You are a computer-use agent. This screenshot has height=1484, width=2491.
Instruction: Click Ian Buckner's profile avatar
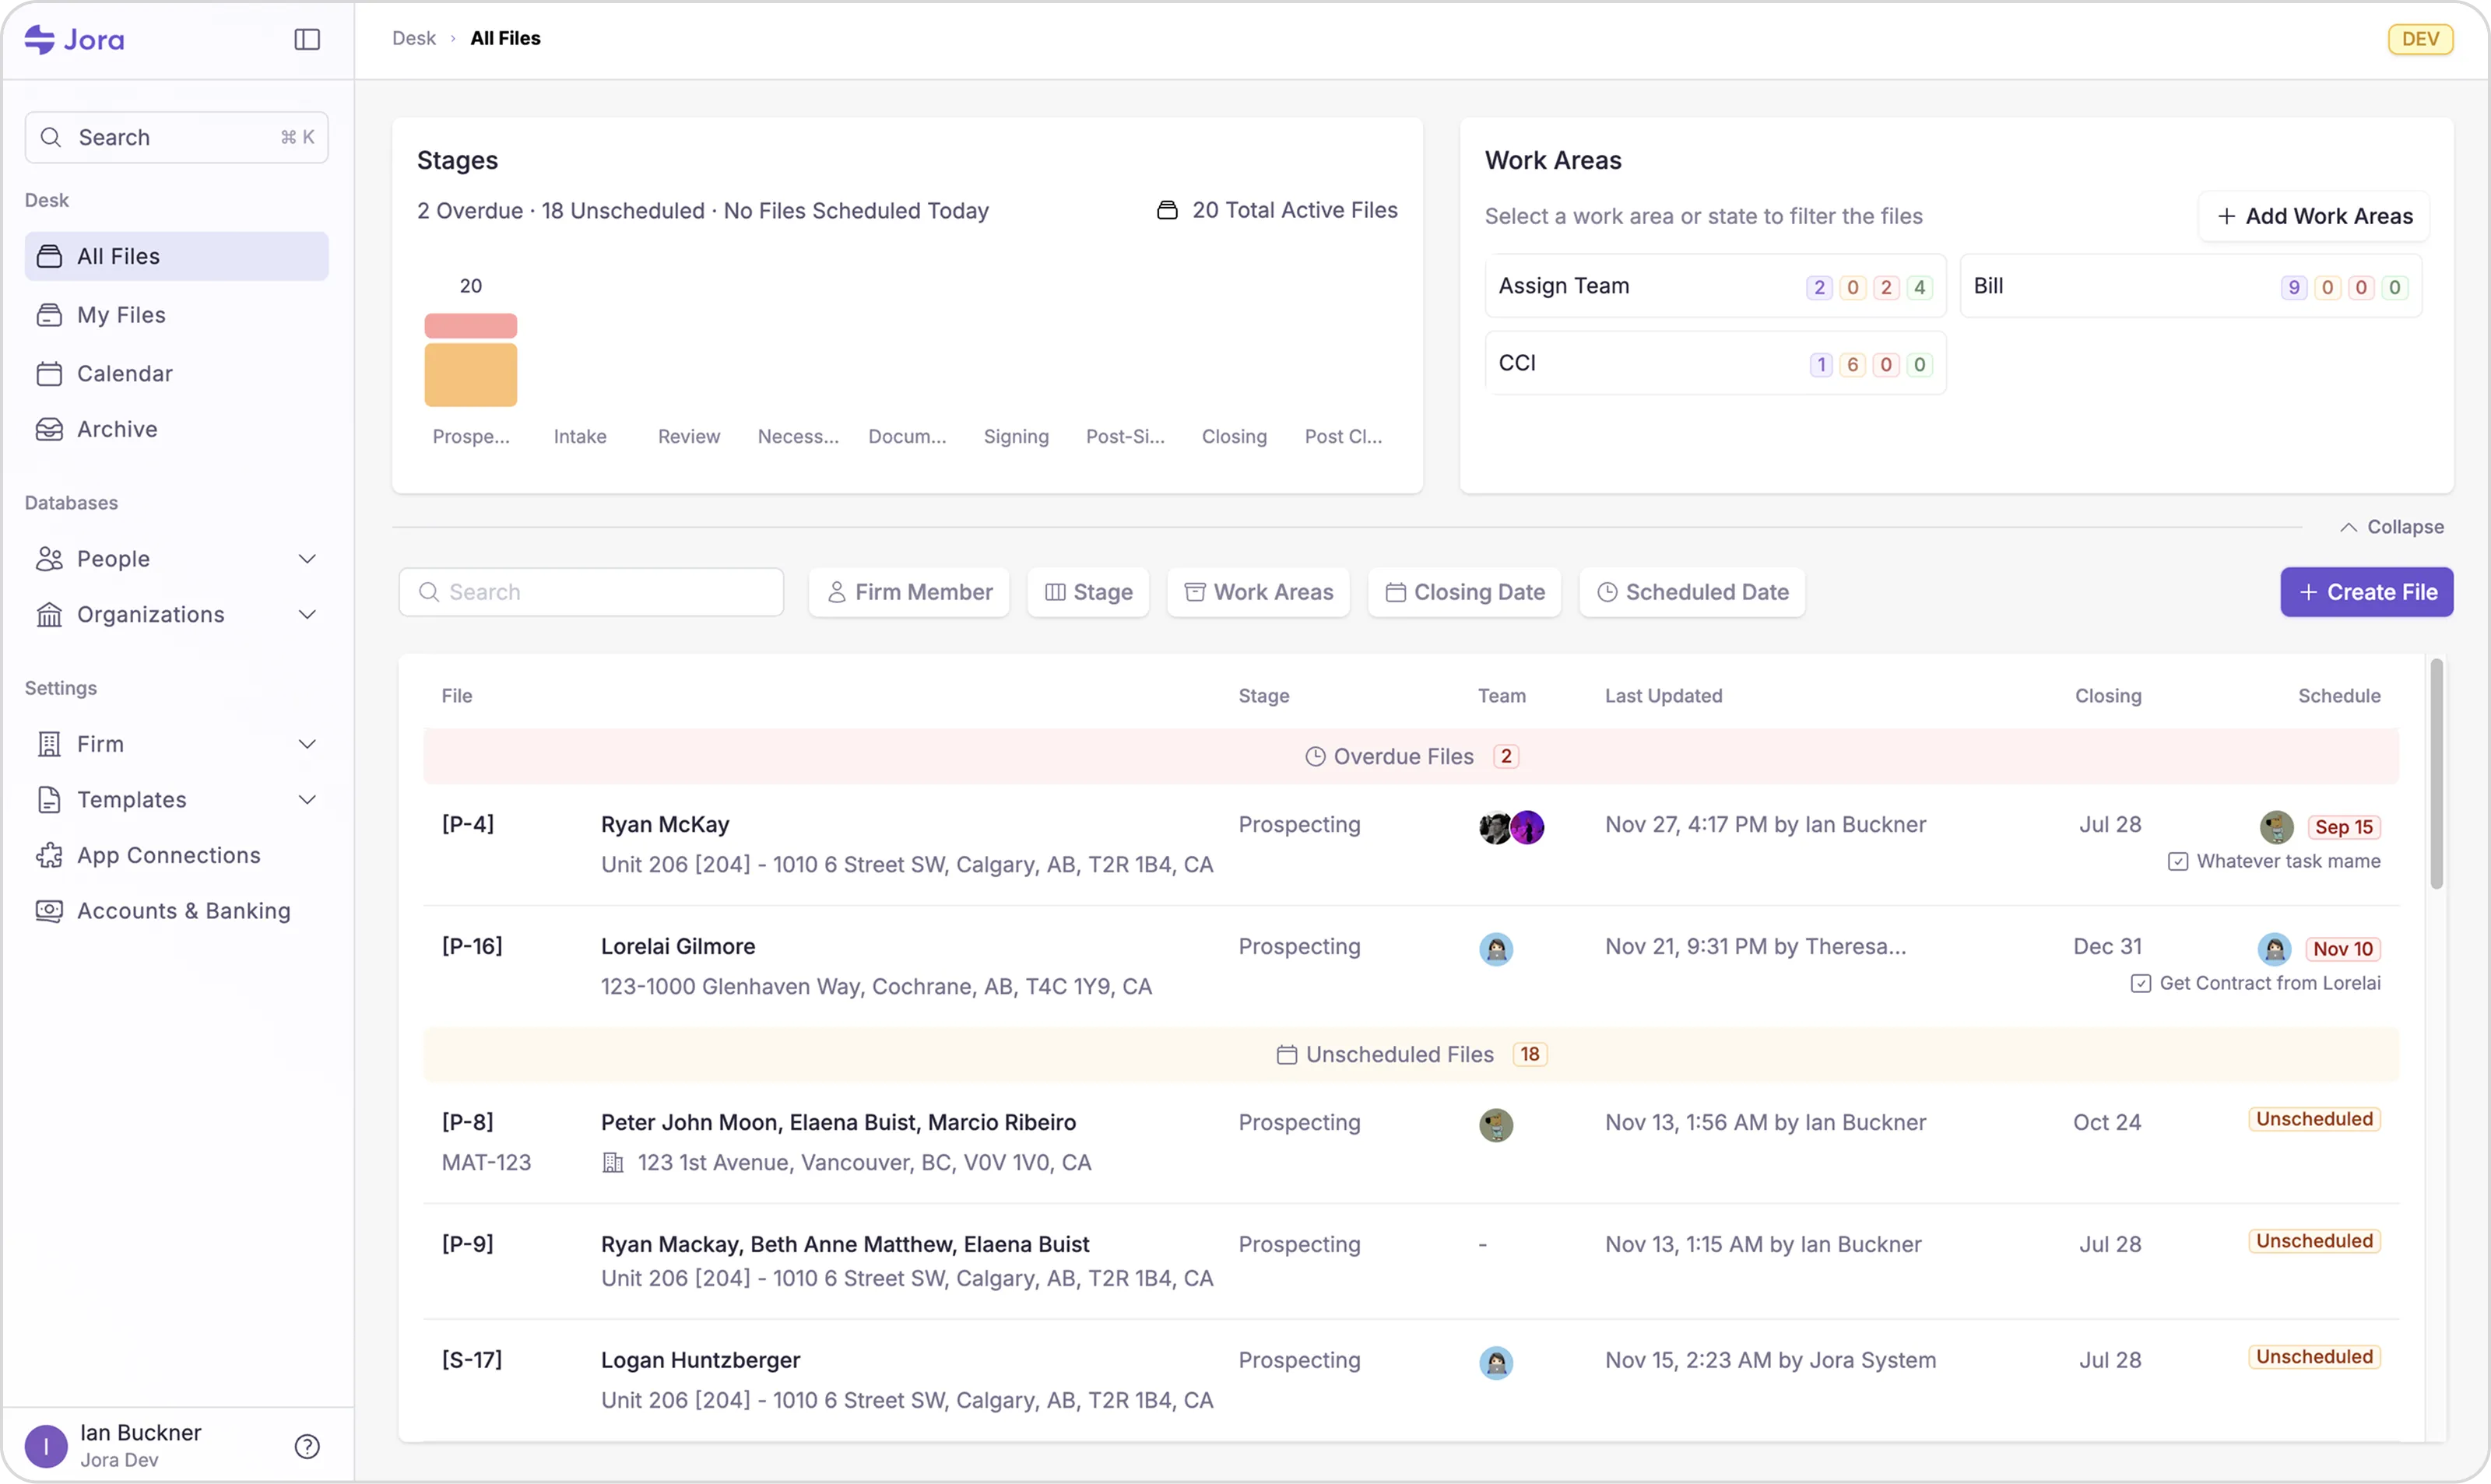pos(47,1445)
